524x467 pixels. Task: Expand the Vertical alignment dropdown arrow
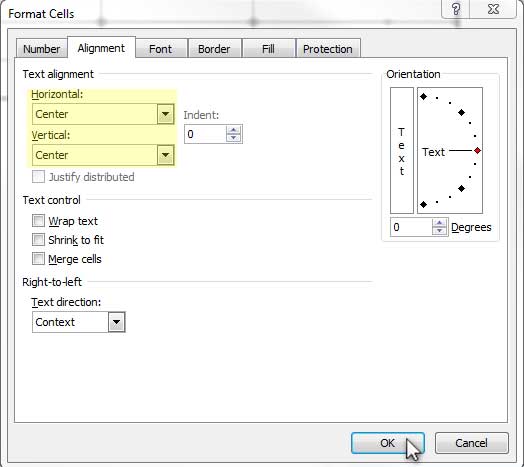coord(165,155)
